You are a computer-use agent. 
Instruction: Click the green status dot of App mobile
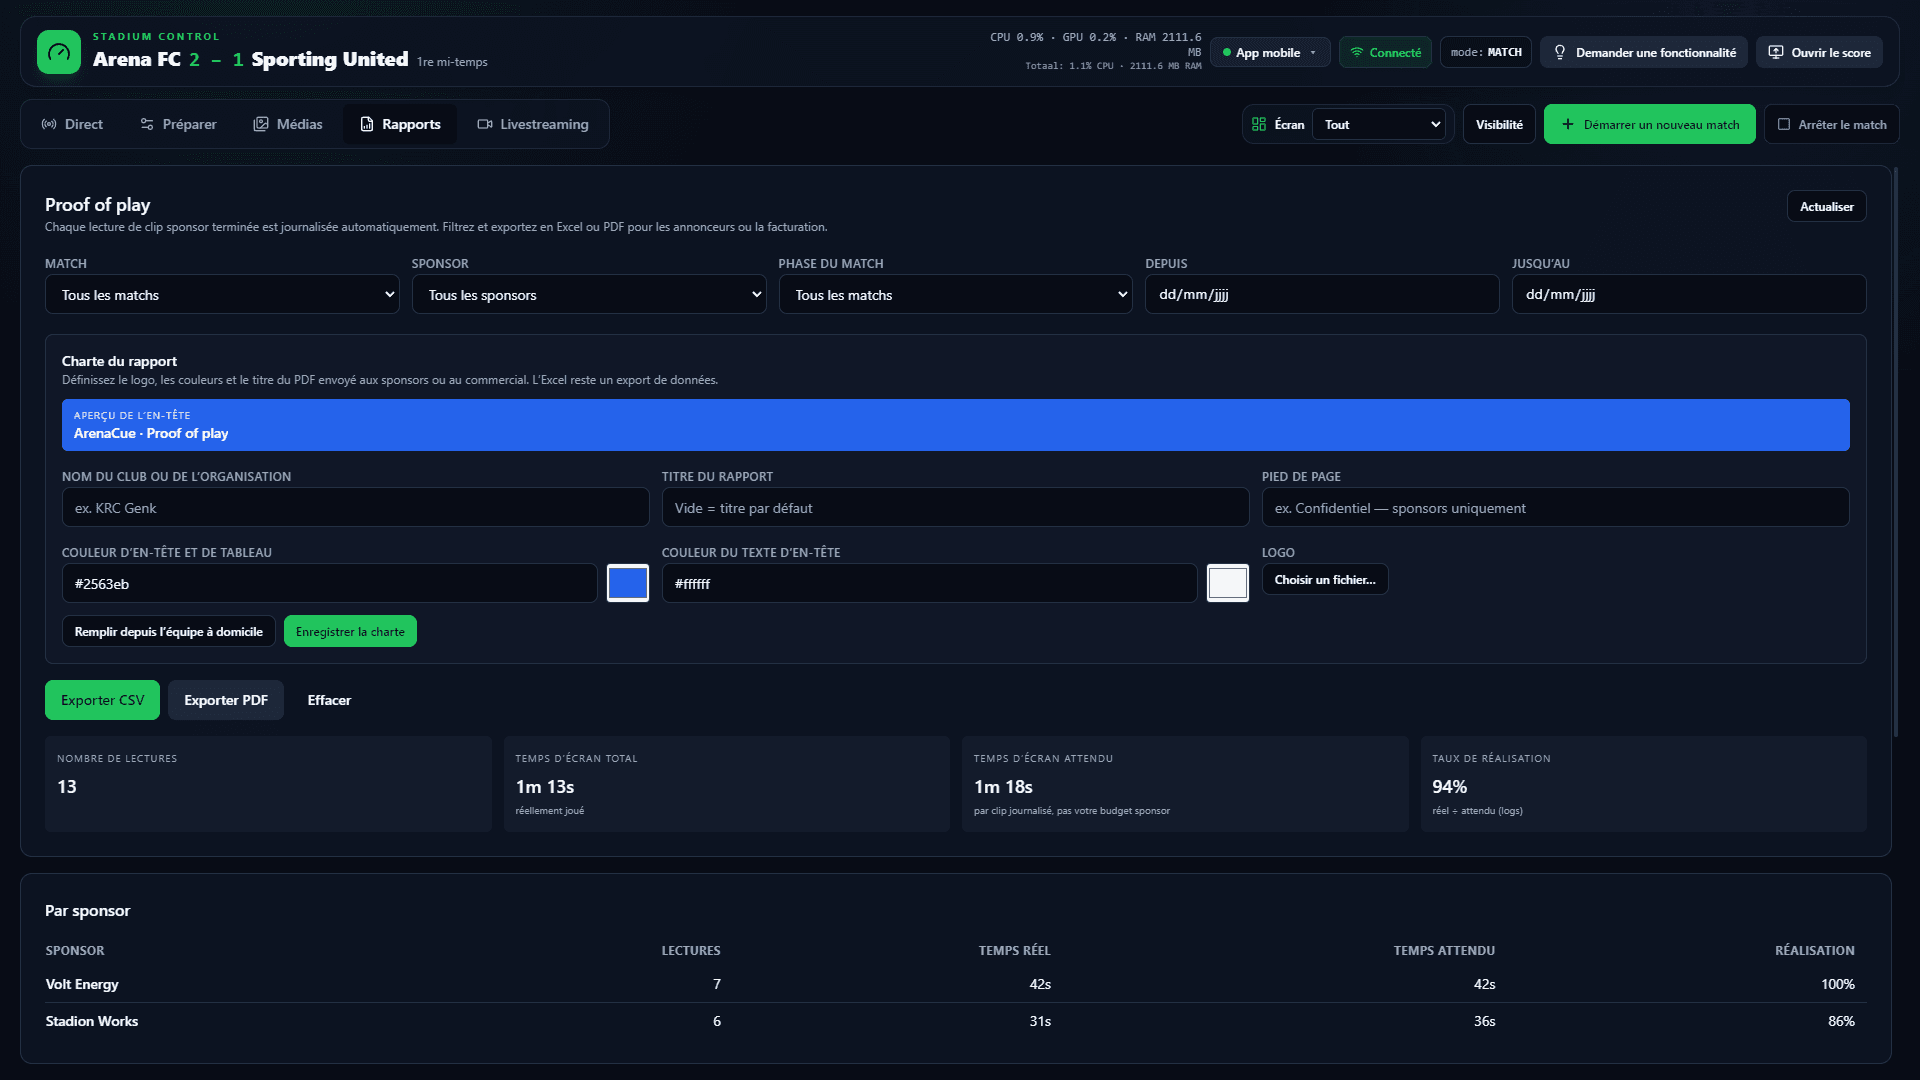click(1227, 52)
